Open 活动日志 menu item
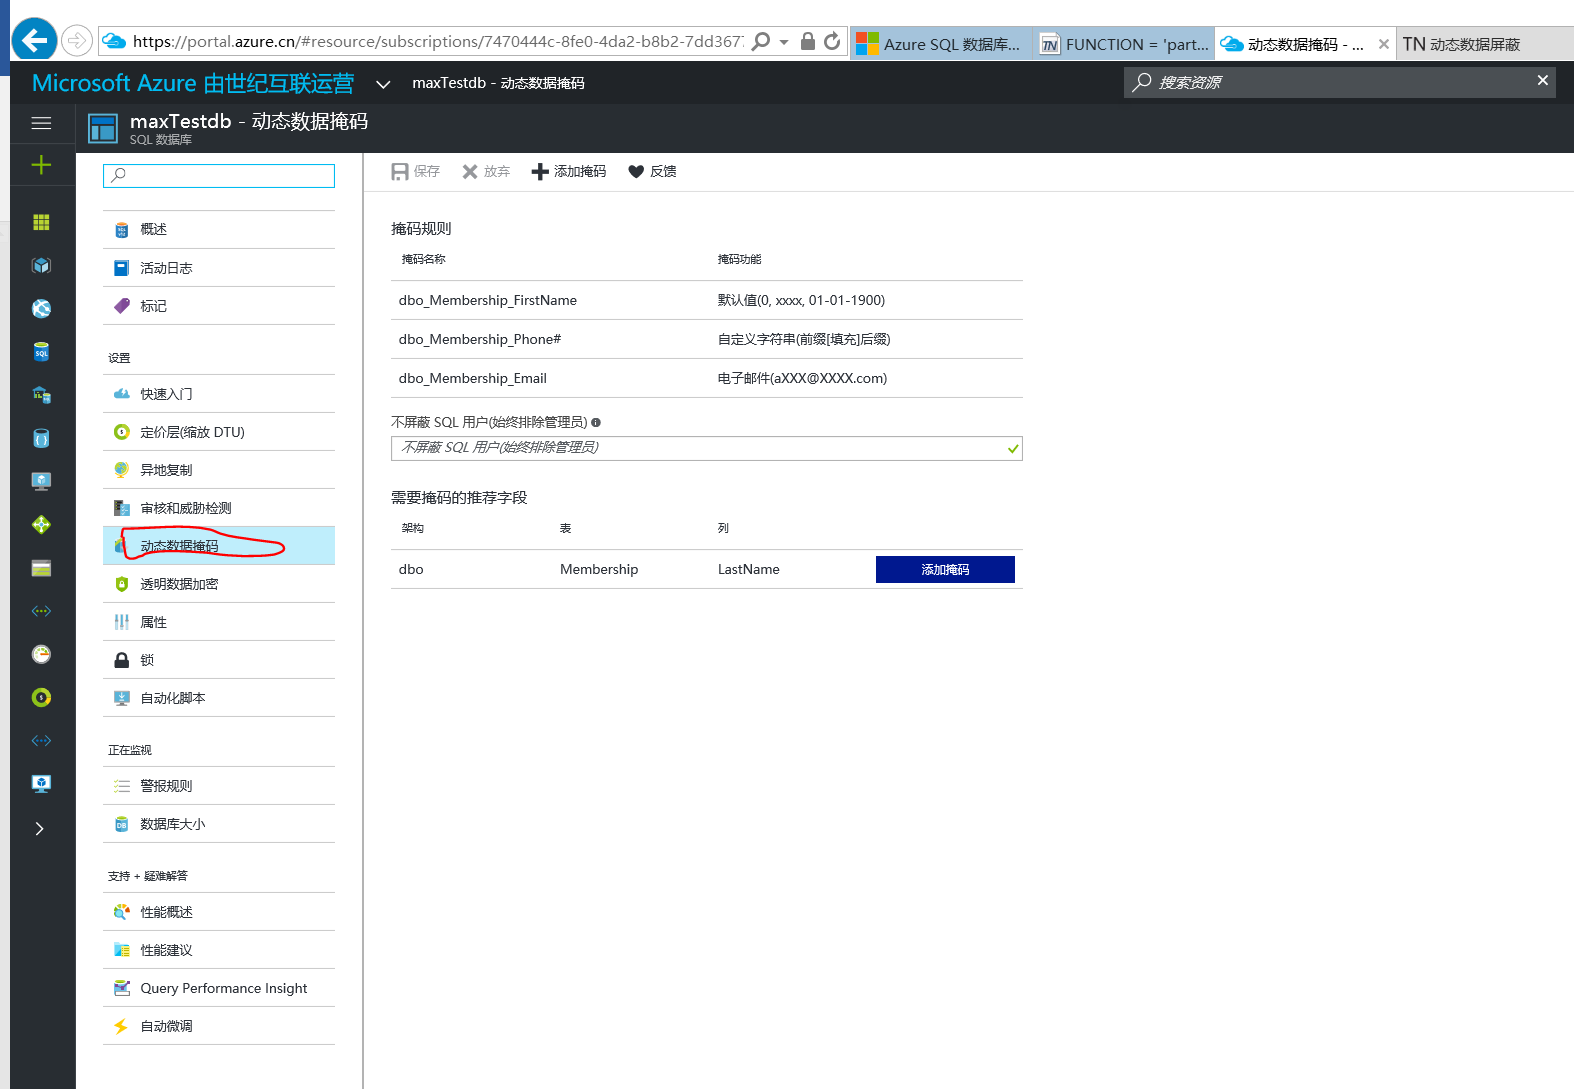Viewport: 1574px width, 1089px height. pyautogui.click(x=219, y=268)
